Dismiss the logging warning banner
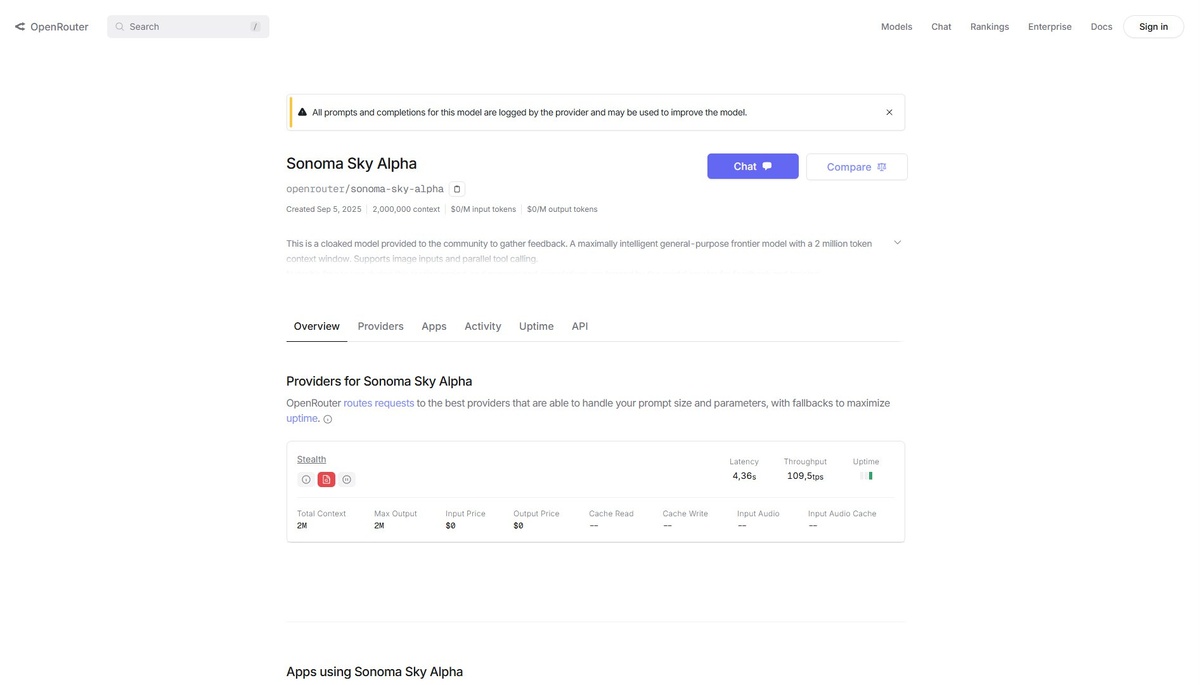Screen dimensions: 1200x685 889,112
